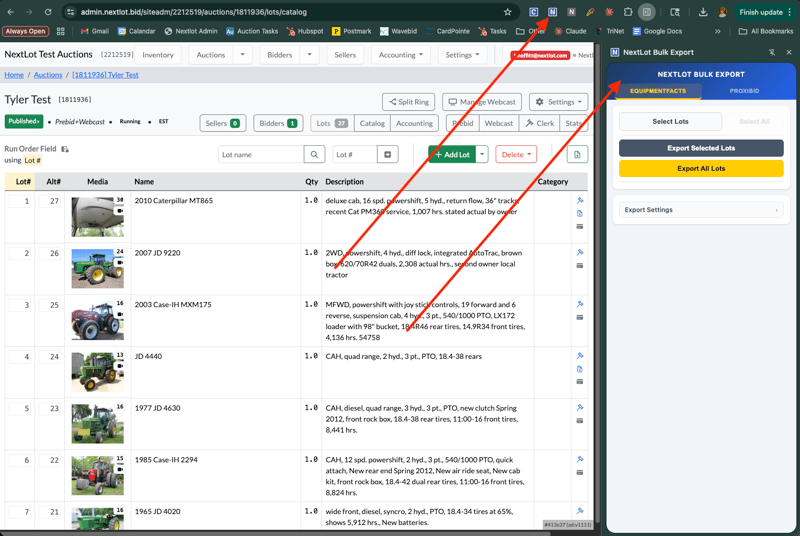This screenshot has height=536, width=800.
Task: Open the Webcast tab
Action: tap(498, 123)
